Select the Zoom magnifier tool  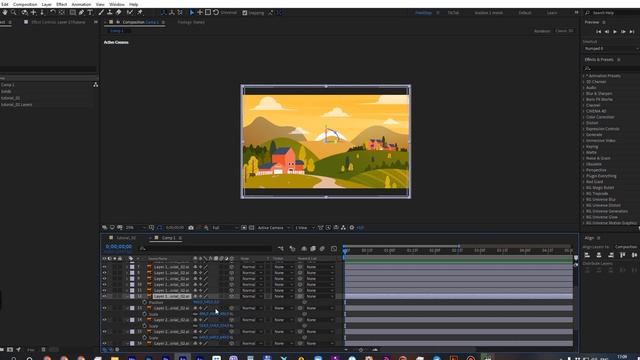(14, 13)
